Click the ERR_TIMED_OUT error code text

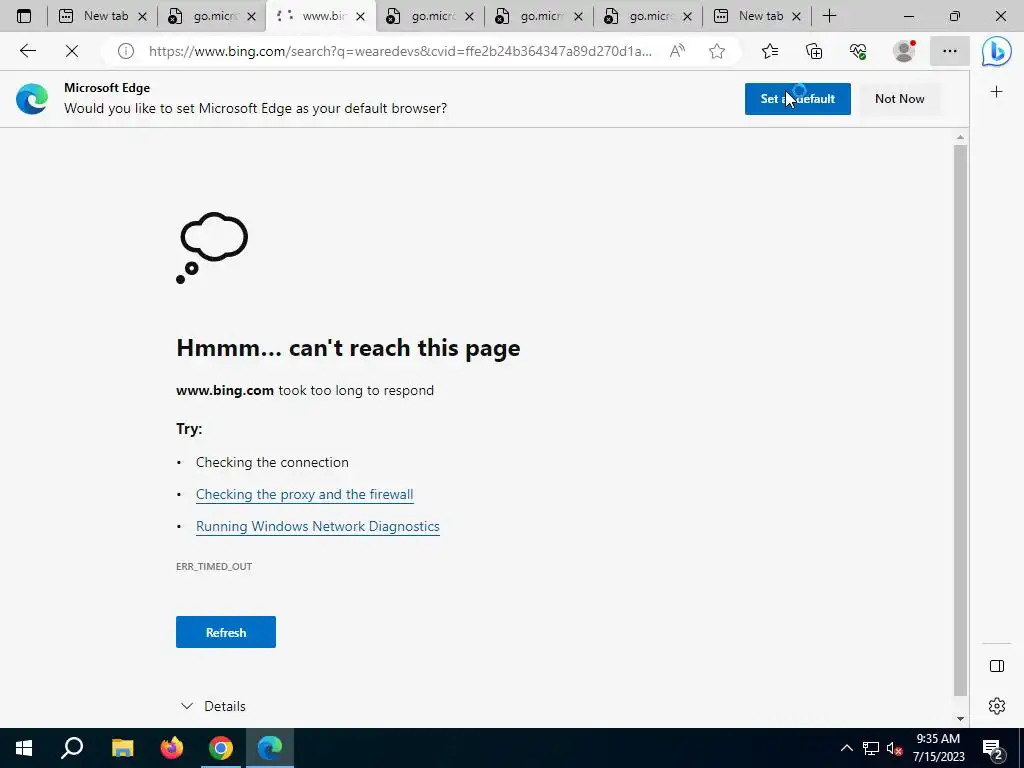pyautogui.click(x=214, y=566)
